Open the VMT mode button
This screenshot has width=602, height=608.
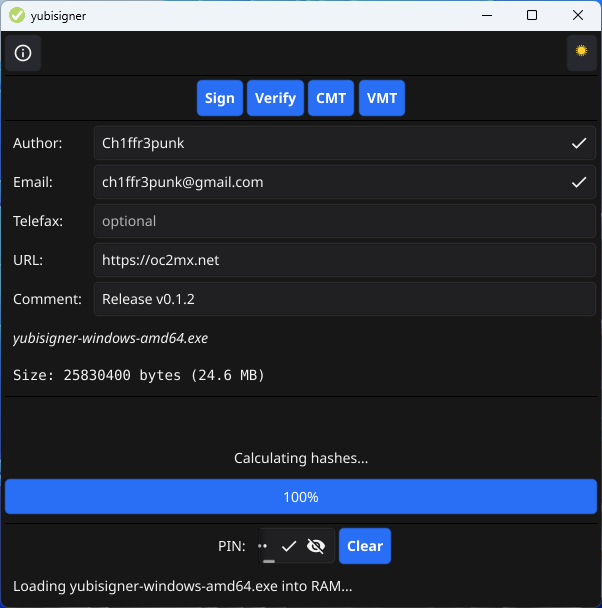pyautogui.click(x=382, y=98)
